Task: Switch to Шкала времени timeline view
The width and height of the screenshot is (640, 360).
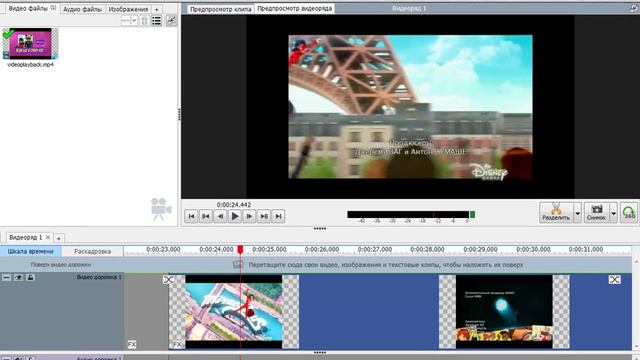Action: 31,251
